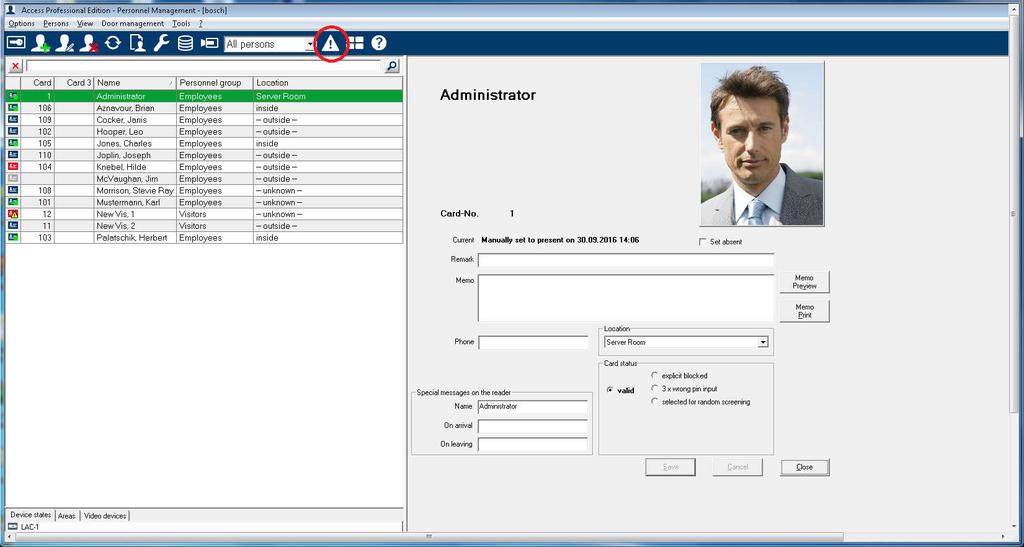Switch to the Areas tab
Image resolution: width=1024 pixels, height=547 pixels.
coord(67,516)
